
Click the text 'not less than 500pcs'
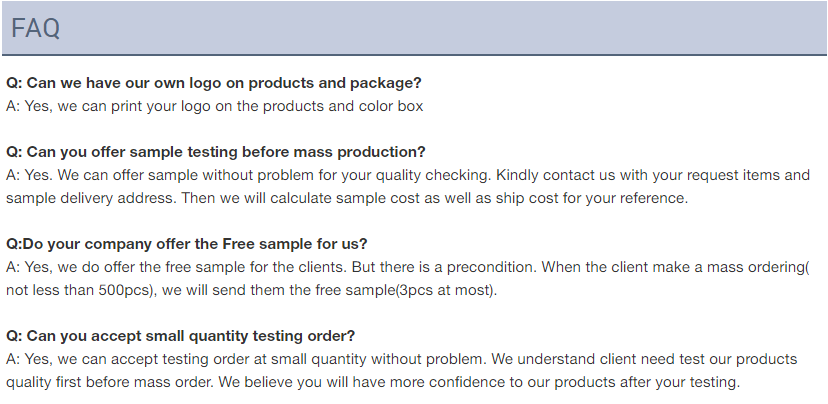pyautogui.click(x=79, y=290)
